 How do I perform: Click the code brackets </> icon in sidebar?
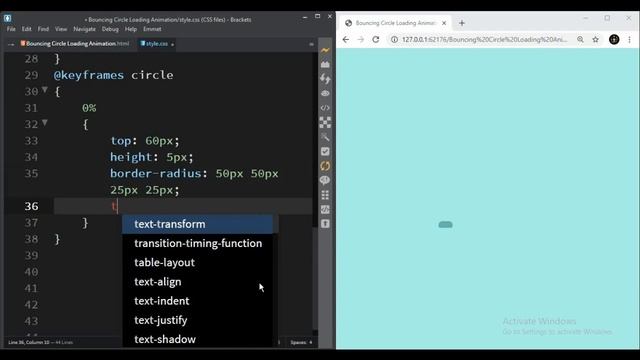tap(325, 108)
